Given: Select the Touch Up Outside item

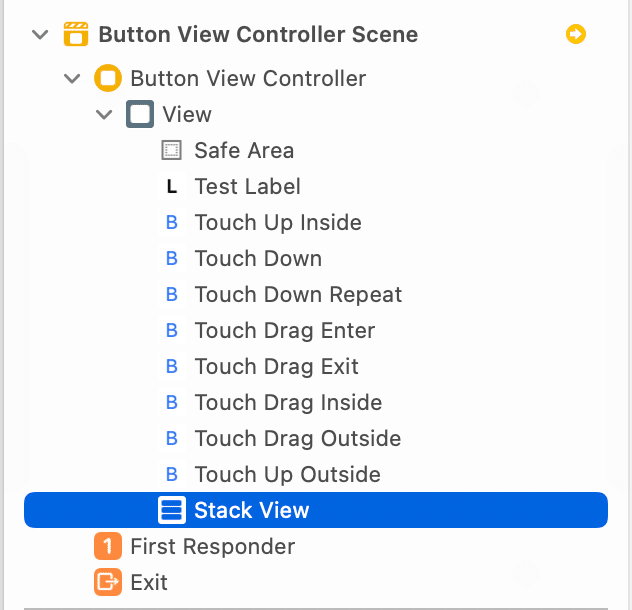Looking at the screenshot, I should pos(287,474).
